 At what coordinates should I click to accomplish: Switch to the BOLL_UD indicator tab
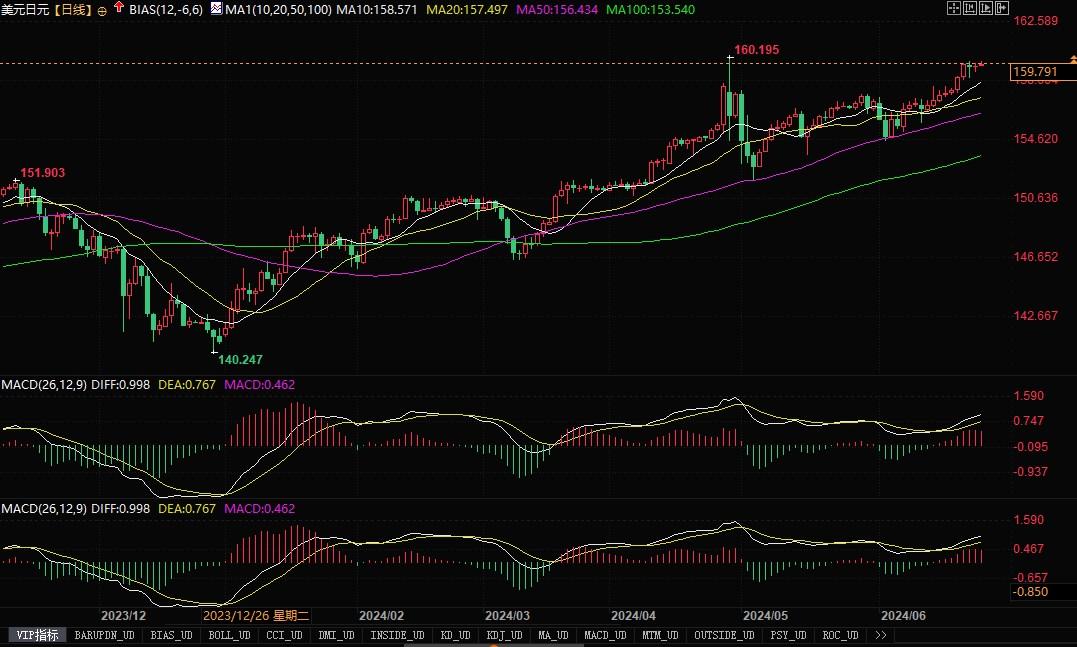(x=229, y=635)
